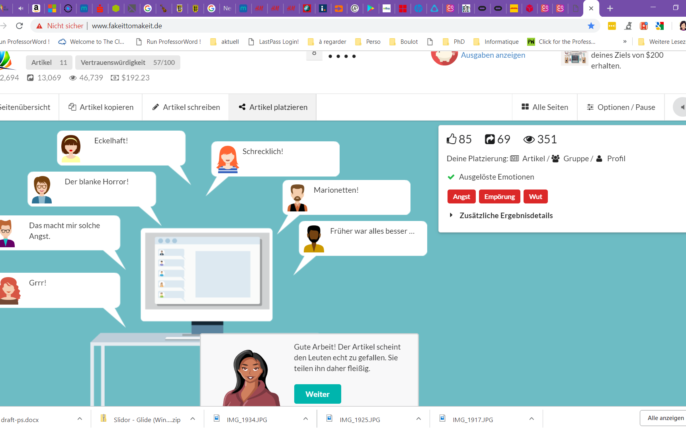Click the shares arrow icon
Screen dimensions: 686x430
[x=490, y=139]
